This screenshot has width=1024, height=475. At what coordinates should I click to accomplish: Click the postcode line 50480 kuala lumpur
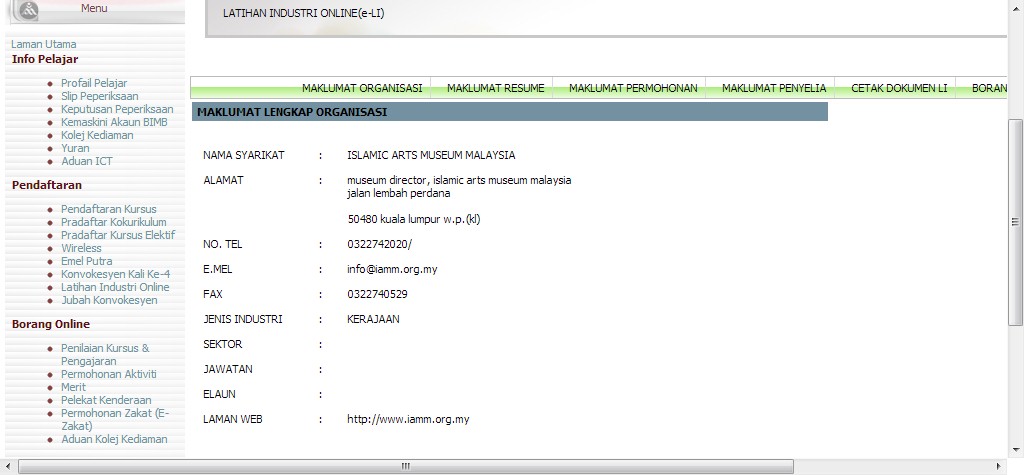point(414,220)
